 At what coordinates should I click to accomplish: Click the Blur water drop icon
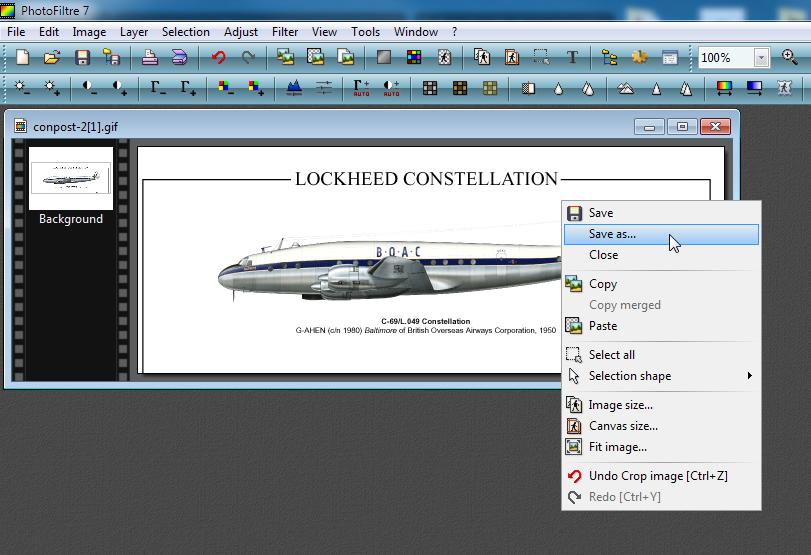(558, 88)
